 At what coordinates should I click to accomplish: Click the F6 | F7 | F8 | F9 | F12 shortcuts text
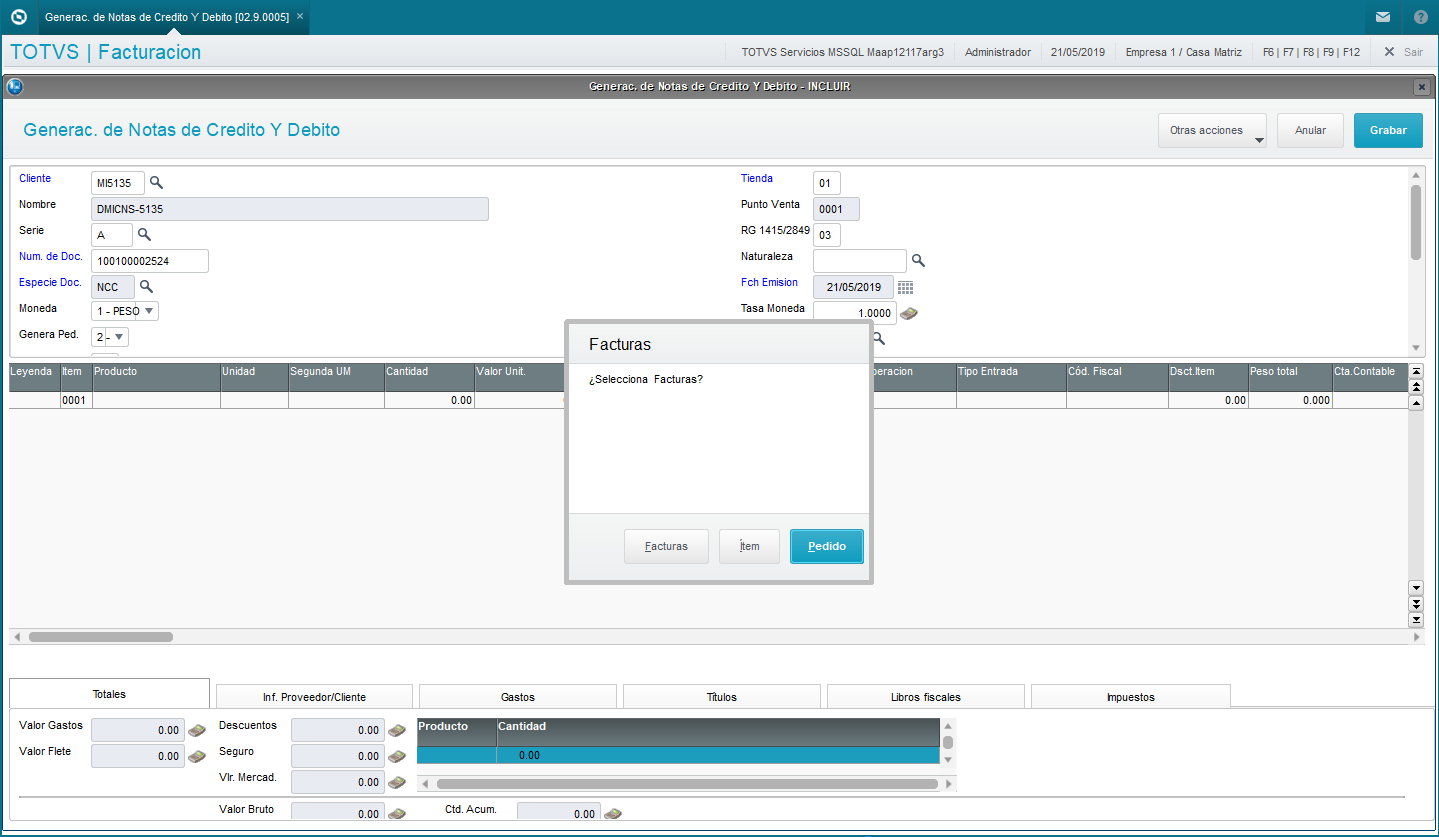pyautogui.click(x=1311, y=52)
